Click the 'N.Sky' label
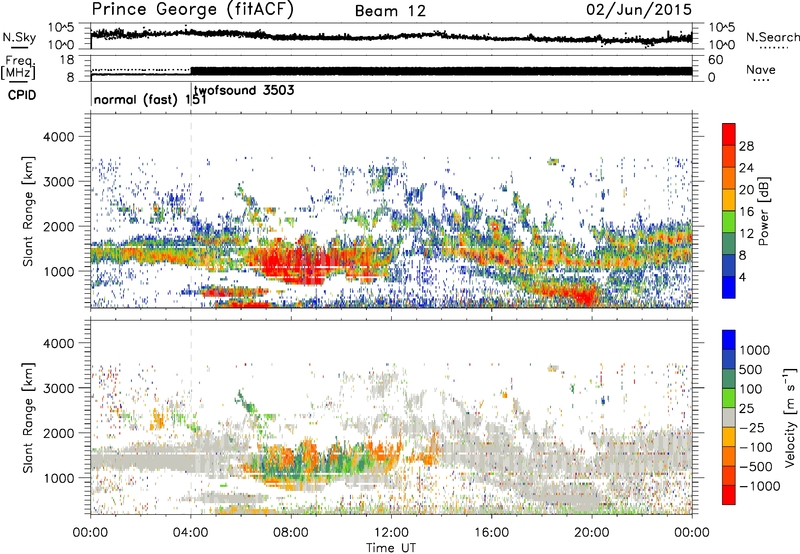 point(19,38)
